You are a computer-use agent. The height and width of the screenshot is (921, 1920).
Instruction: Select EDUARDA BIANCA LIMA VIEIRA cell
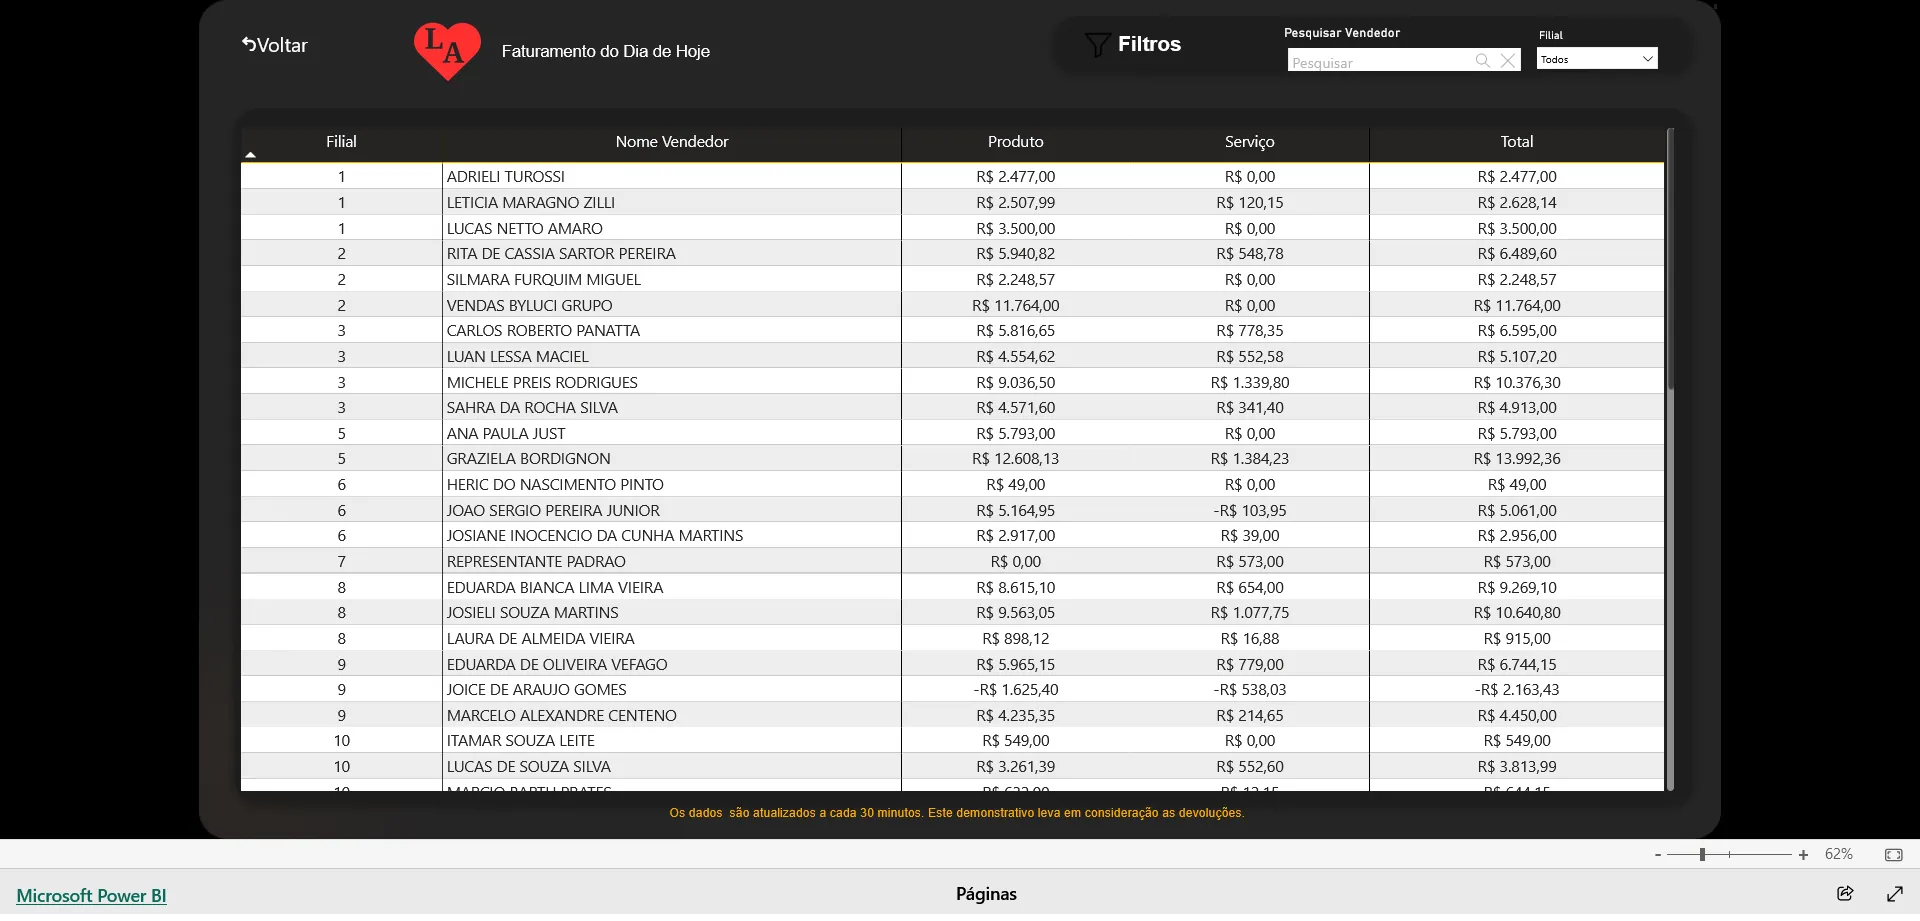671,587
